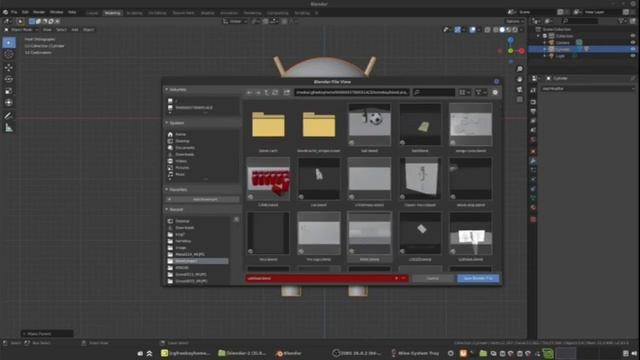Select the Transform tool in viewport toolbar

click(9, 102)
